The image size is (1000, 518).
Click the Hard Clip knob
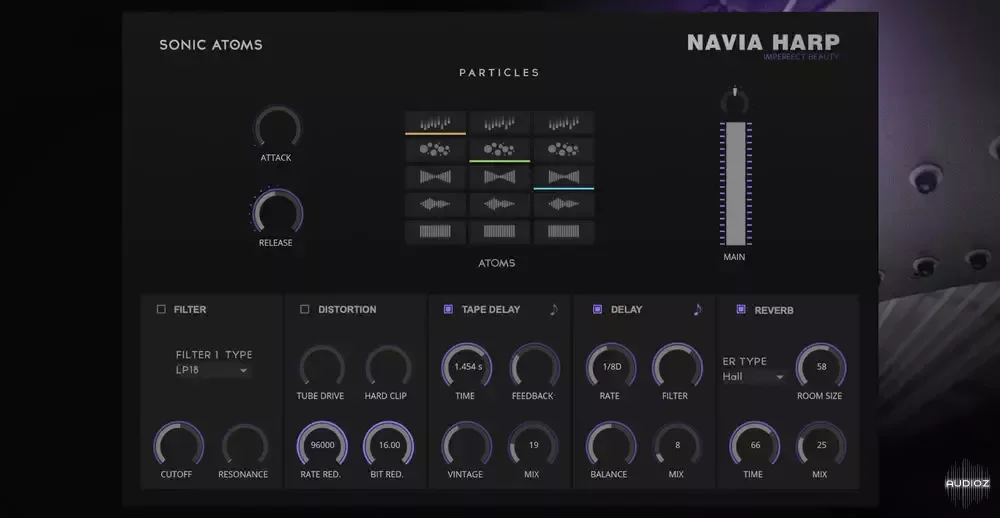coord(387,367)
